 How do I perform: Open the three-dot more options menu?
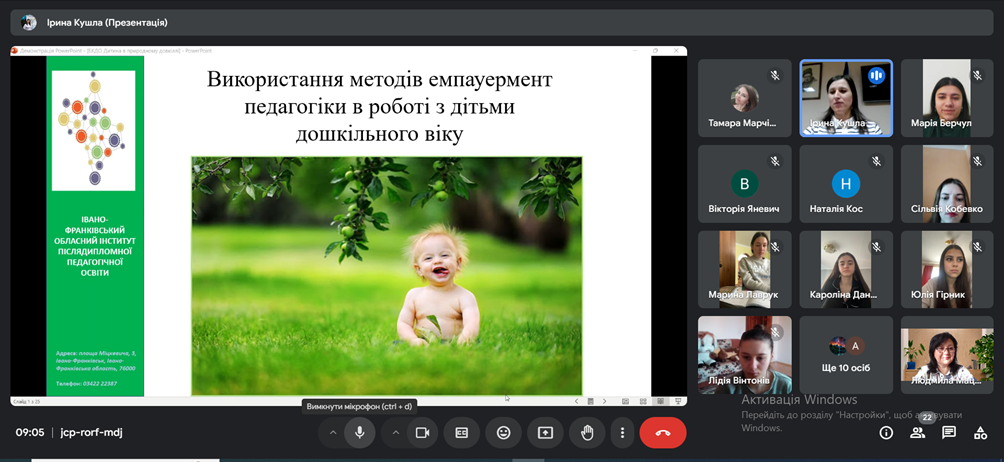pyautogui.click(x=622, y=433)
